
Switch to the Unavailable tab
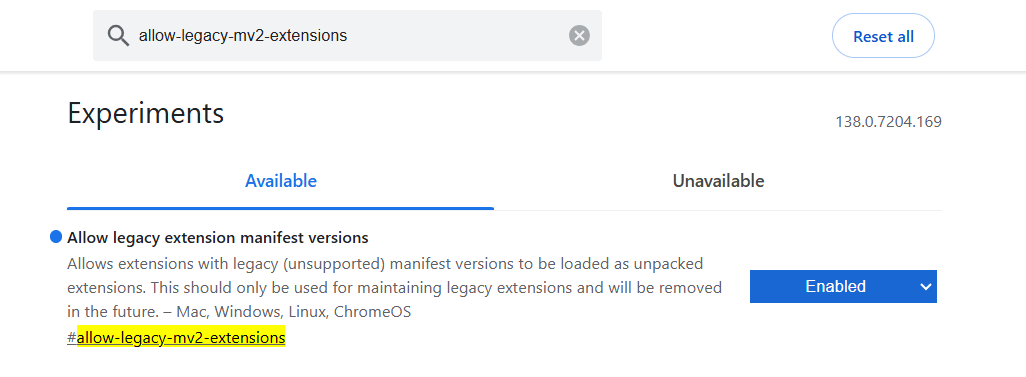click(718, 181)
